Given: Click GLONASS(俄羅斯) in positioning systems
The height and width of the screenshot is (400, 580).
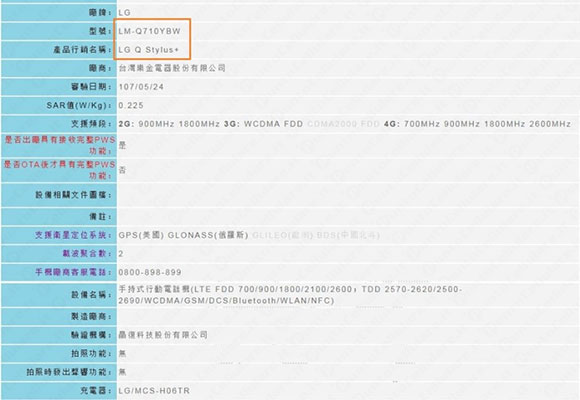Looking at the screenshot, I should coord(208,235).
